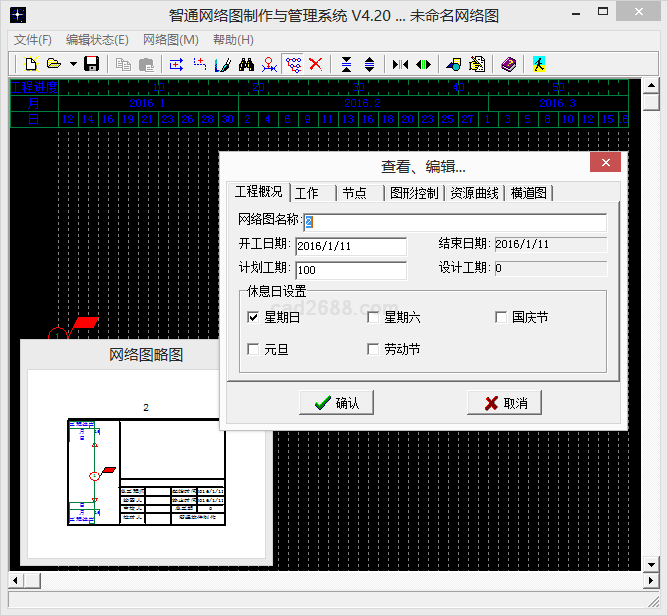
Task: Click the red X delete toolbar icon
Action: point(316,64)
